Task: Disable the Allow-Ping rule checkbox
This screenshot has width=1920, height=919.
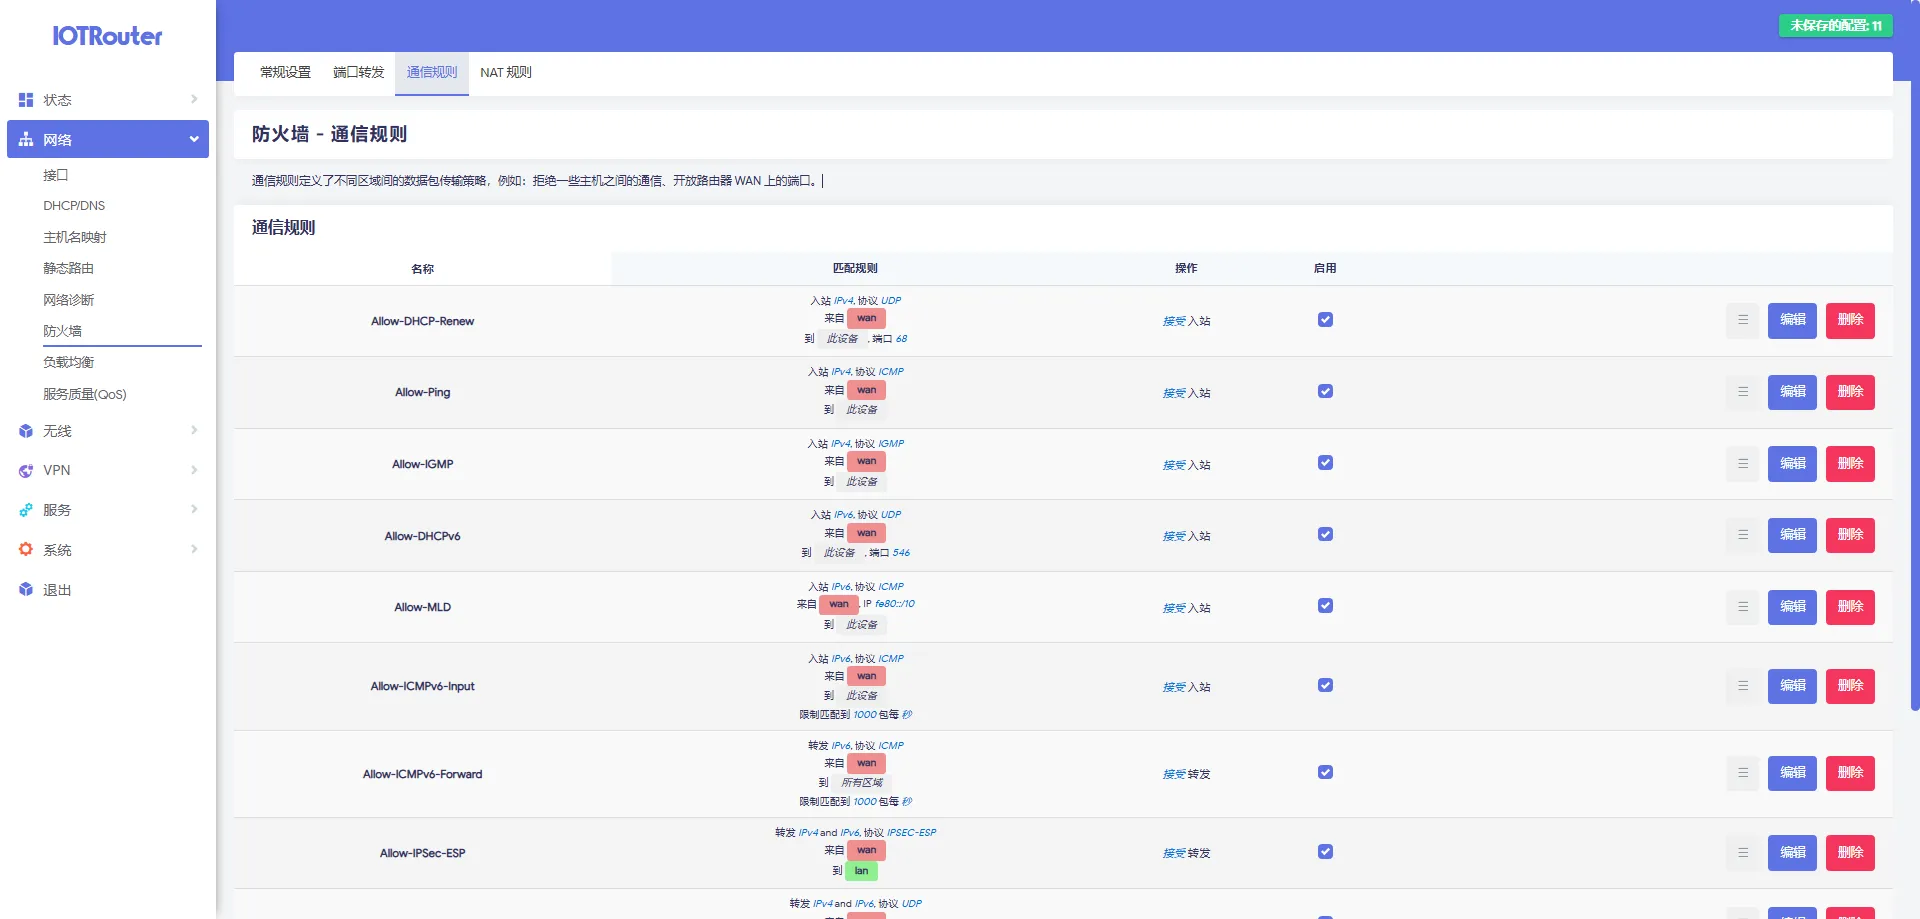Action: pyautogui.click(x=1325, y=391)
